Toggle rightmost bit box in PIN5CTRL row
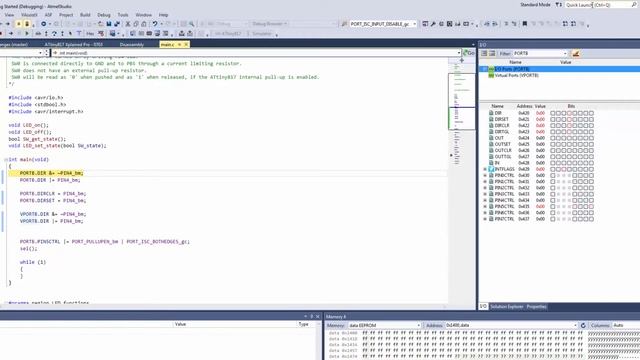The width and height of the screenshot is (640, 360). pos(591,207)
